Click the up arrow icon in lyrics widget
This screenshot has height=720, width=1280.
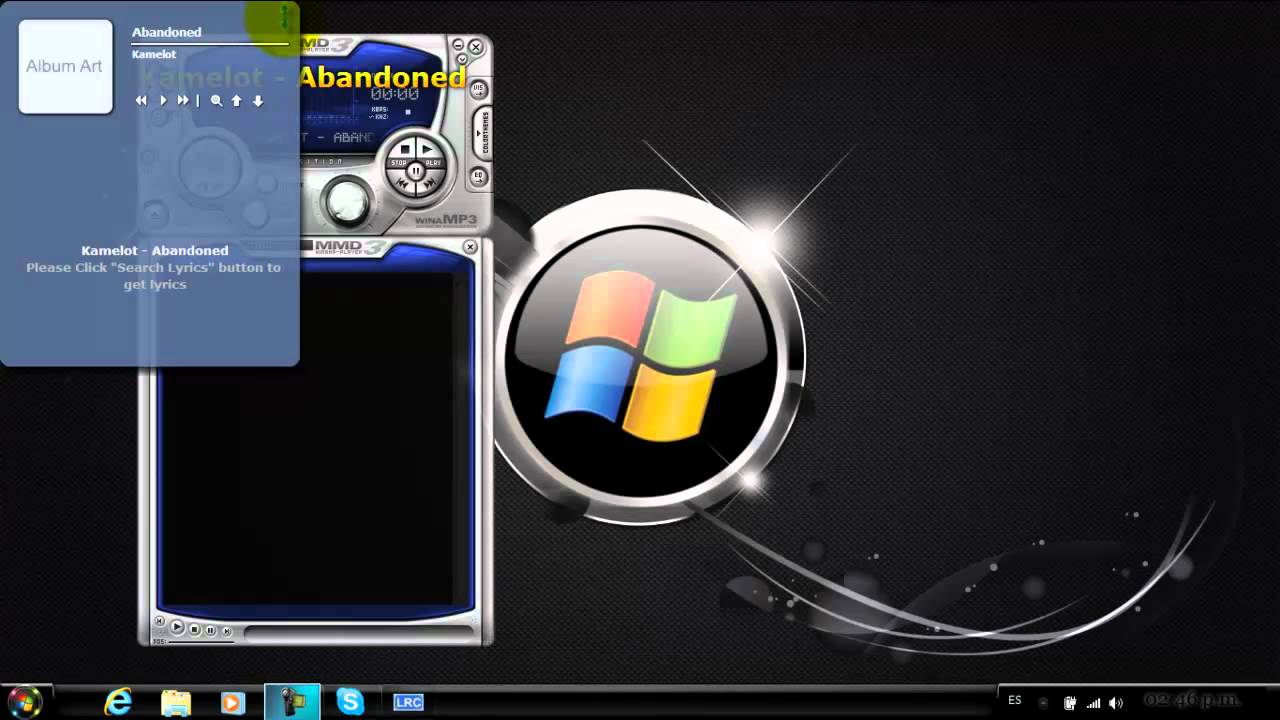pyautogui.click(x=237, y=101)
